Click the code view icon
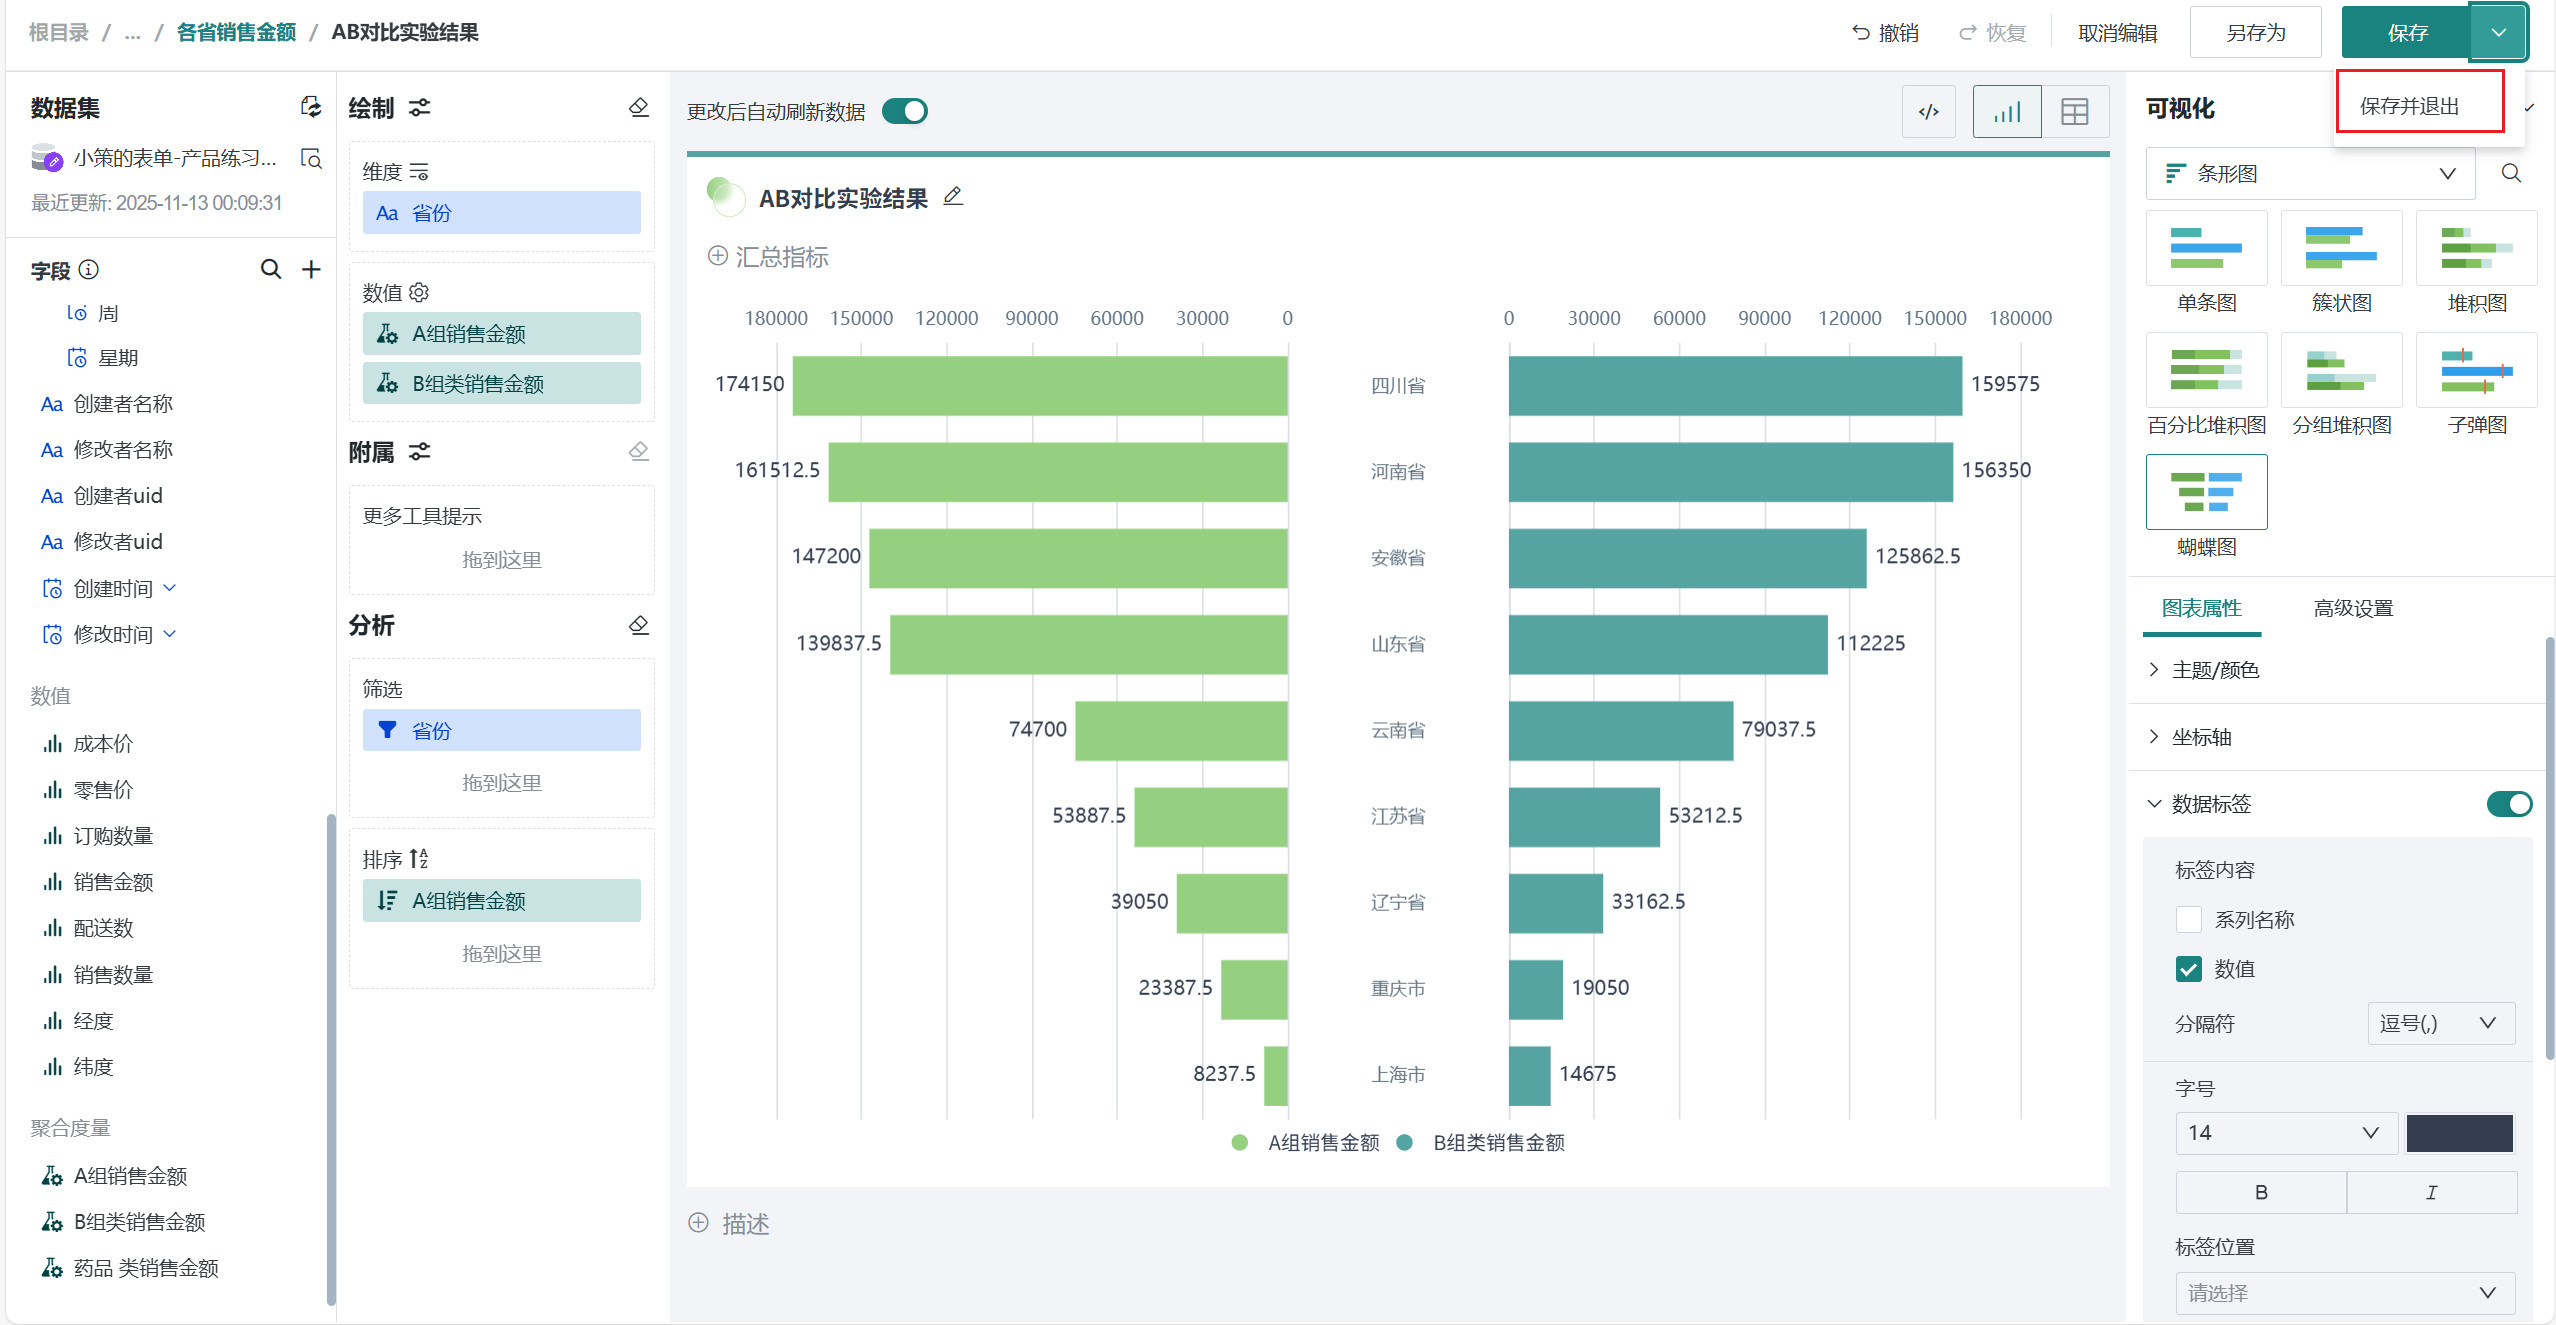This screenshot has height=1325, width=2556. (1928, 112)
